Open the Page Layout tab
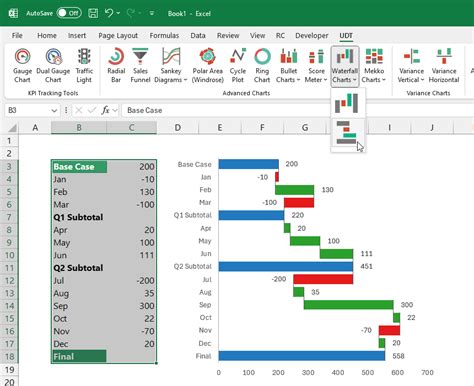Screen dimensions: 474x386 pyautogui.click(x=118, y=35)
